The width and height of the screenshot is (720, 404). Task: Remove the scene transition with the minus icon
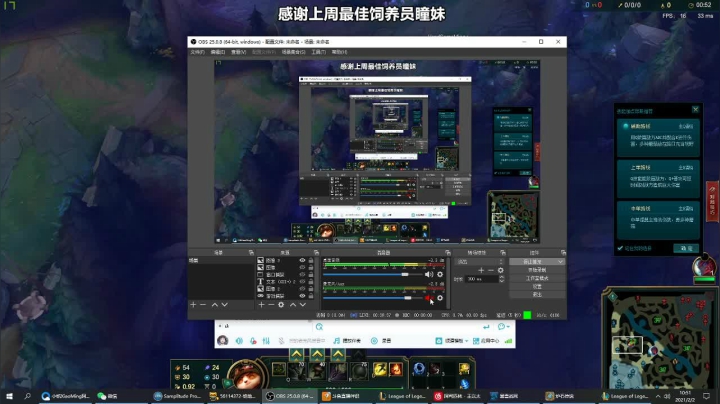coord(490,270)
